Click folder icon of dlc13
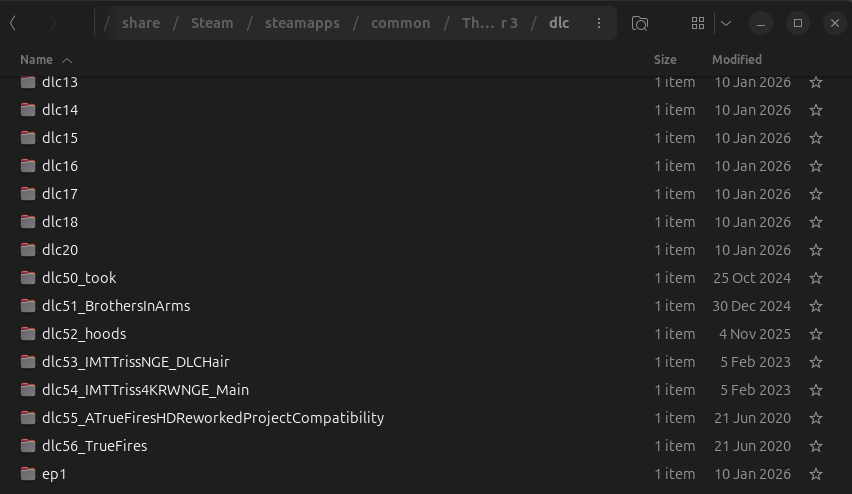The width and height of the screenshot is (852, 494). coord(28,82)
